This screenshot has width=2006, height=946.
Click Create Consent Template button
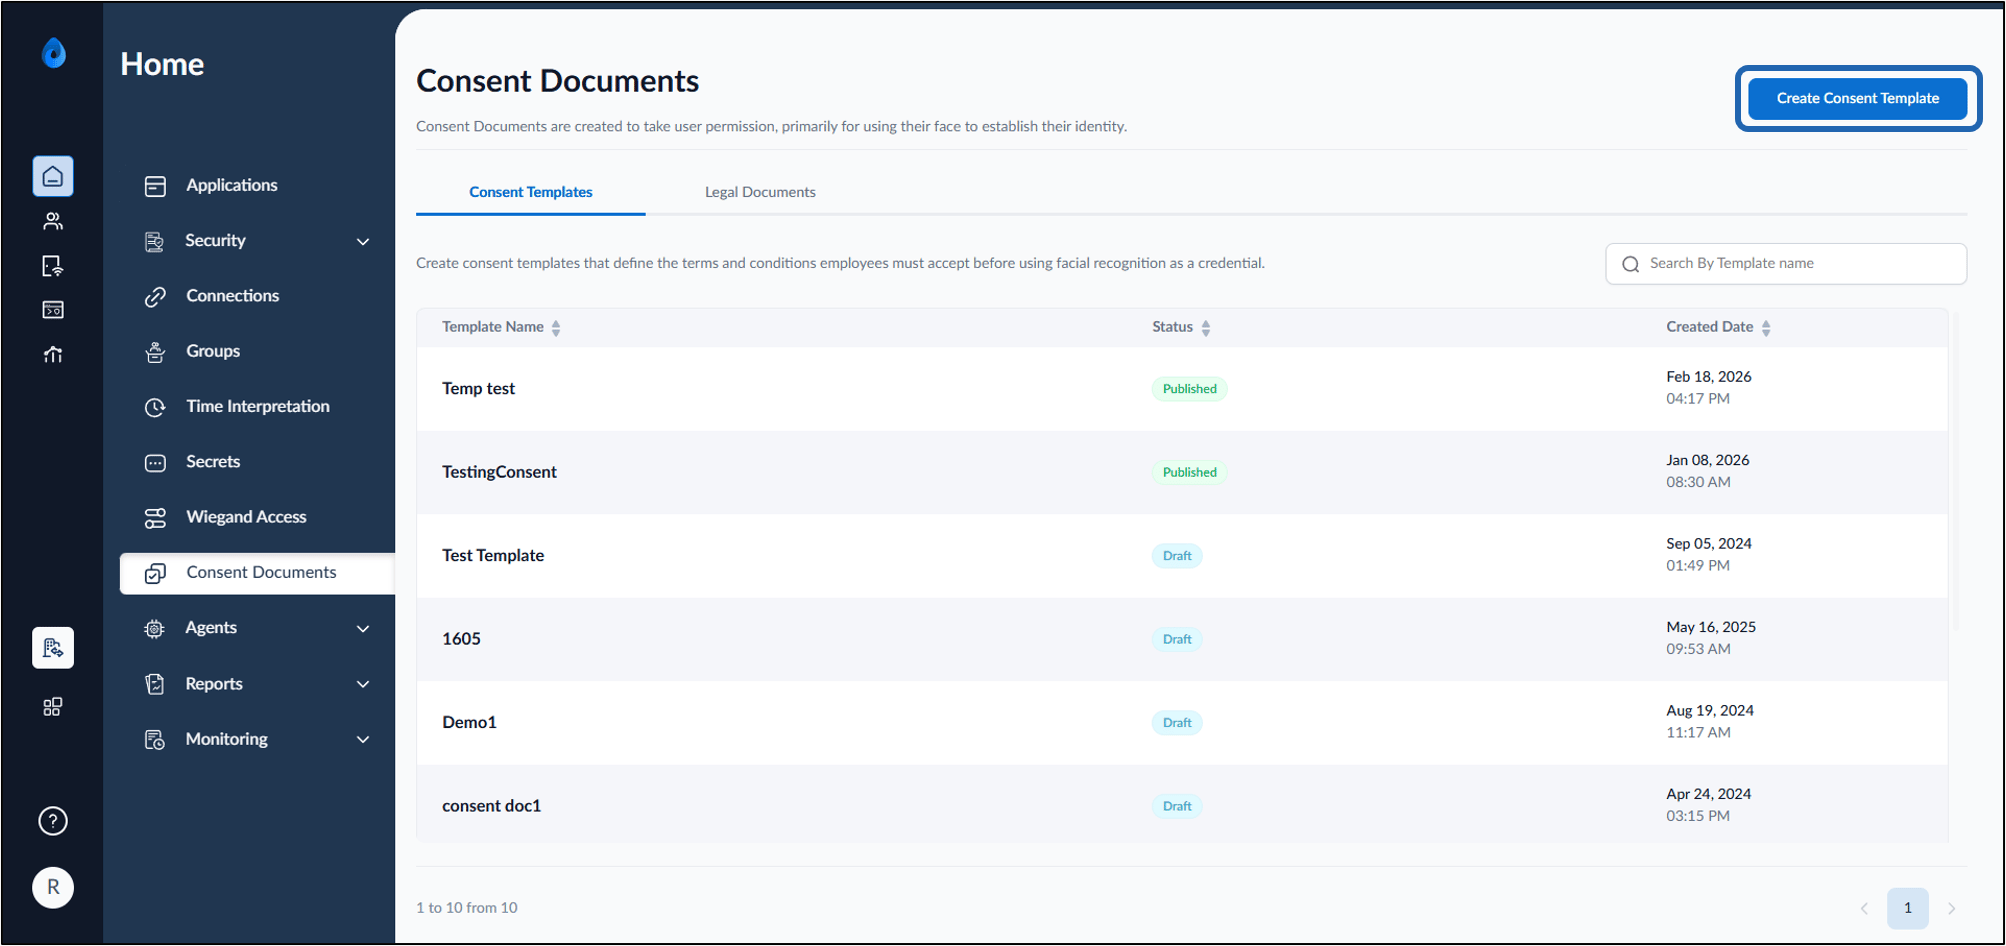(1858, 98)
